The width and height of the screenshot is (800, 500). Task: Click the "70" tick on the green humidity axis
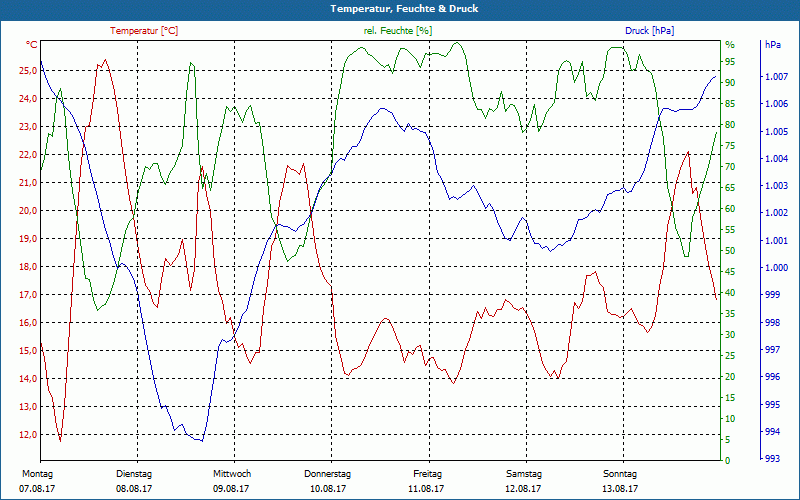(731, 167)
